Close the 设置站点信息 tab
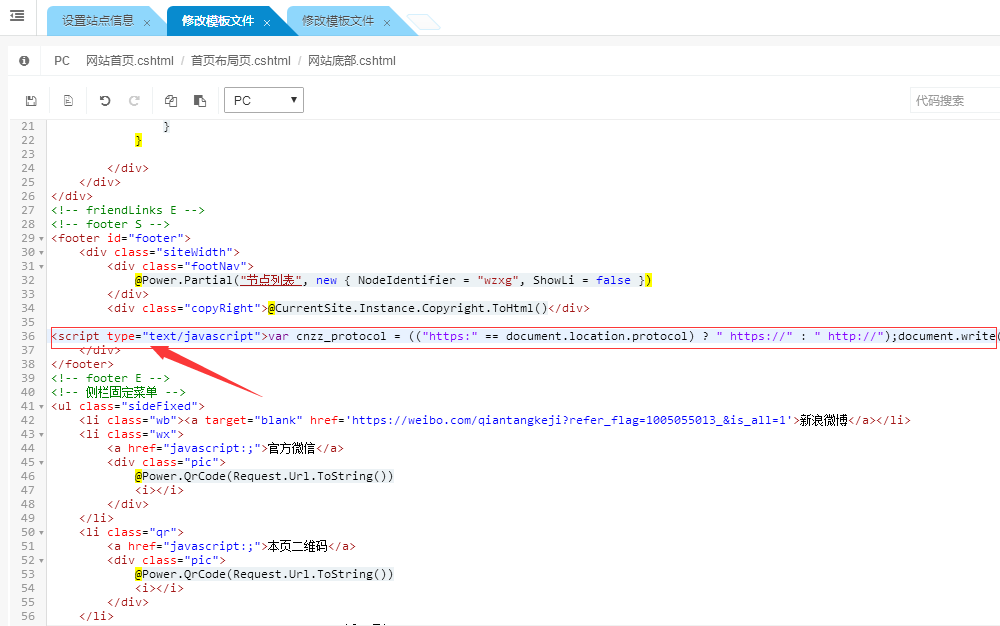 pyautogui.click(x=147, y=22)
